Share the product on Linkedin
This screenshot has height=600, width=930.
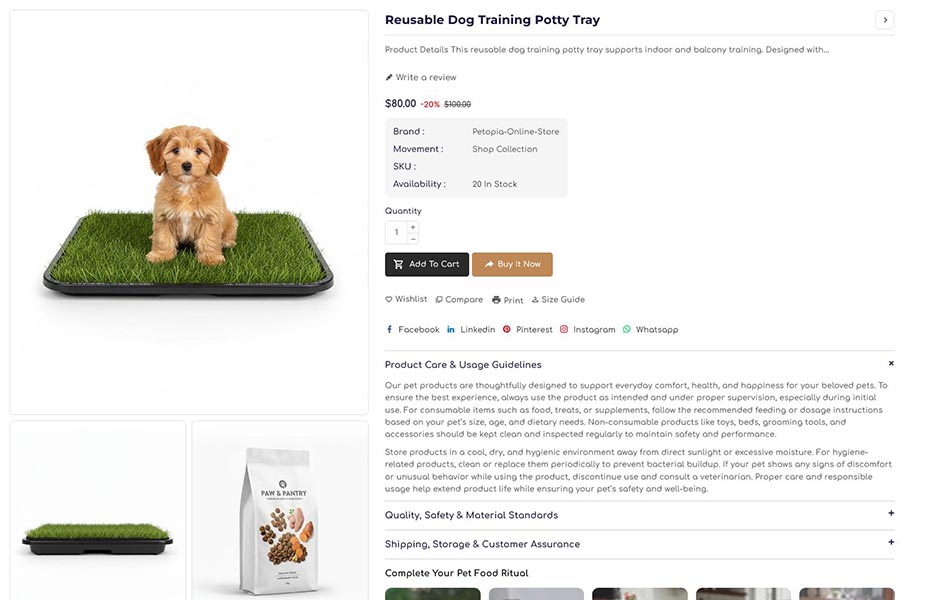470,330
